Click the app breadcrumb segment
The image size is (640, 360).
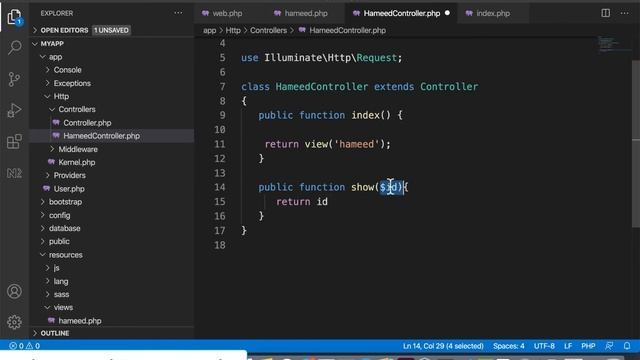tap(209, 30)
